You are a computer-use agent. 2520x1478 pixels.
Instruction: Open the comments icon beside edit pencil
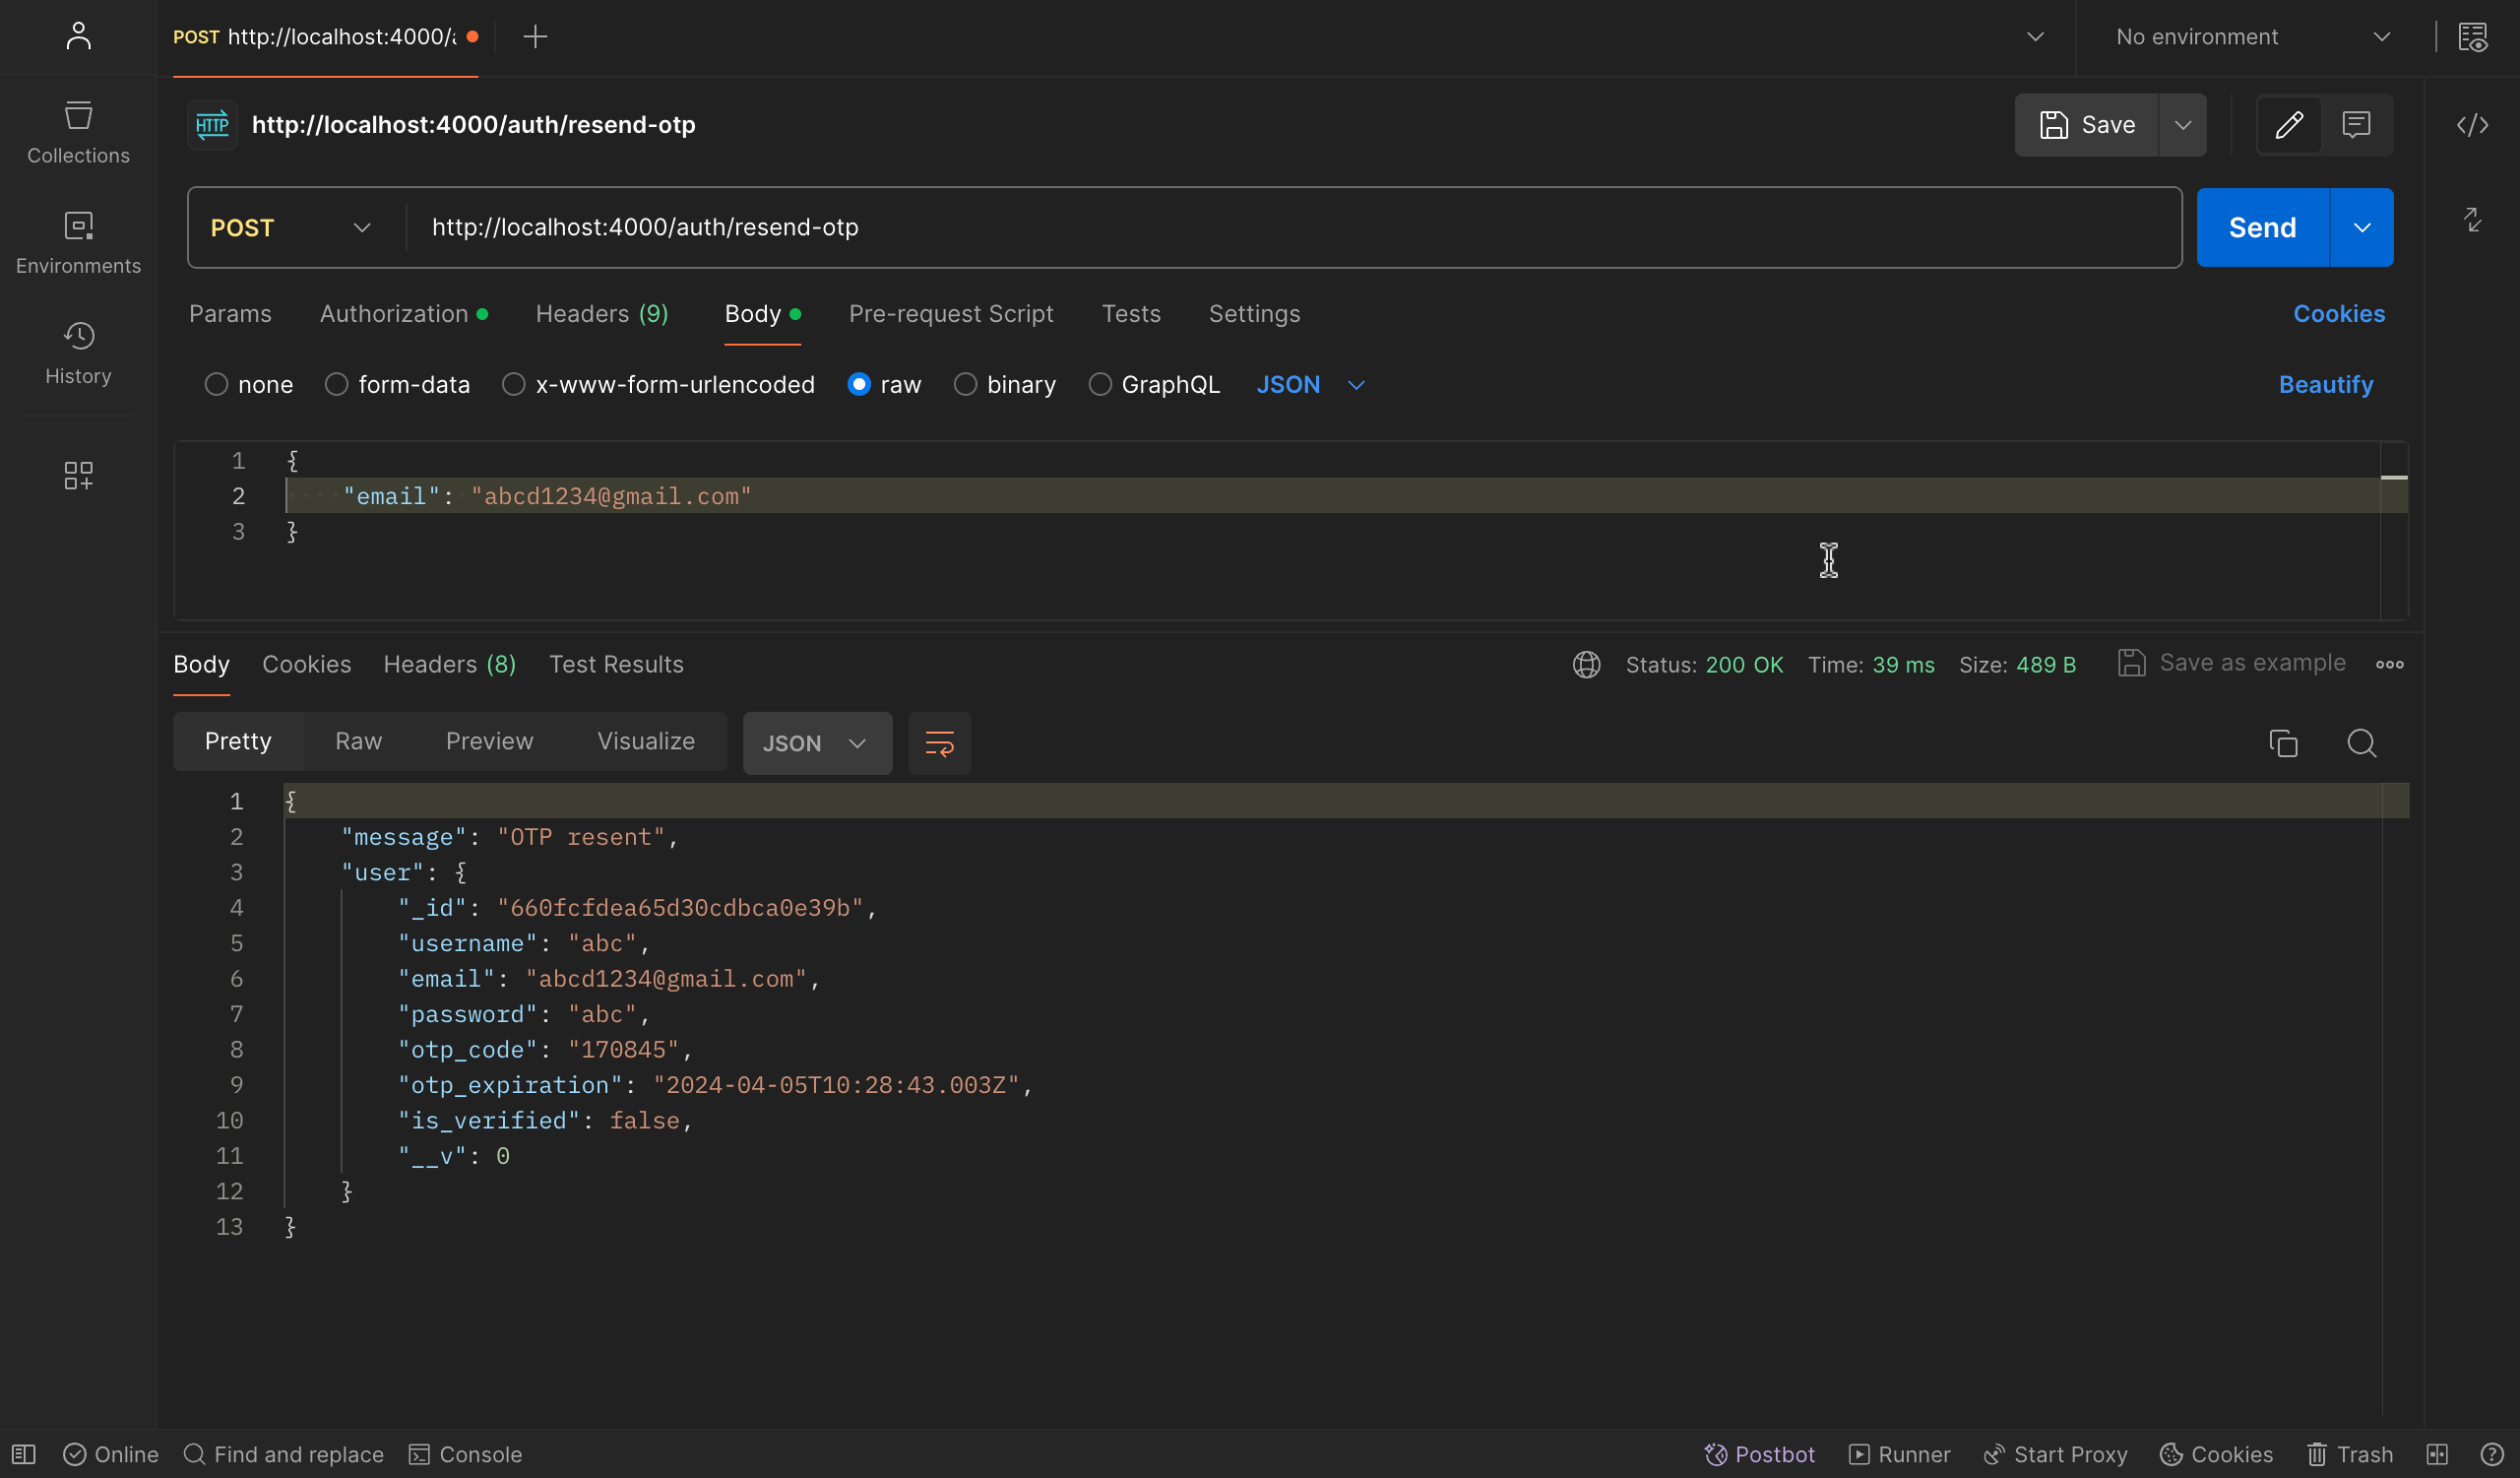2356,125
